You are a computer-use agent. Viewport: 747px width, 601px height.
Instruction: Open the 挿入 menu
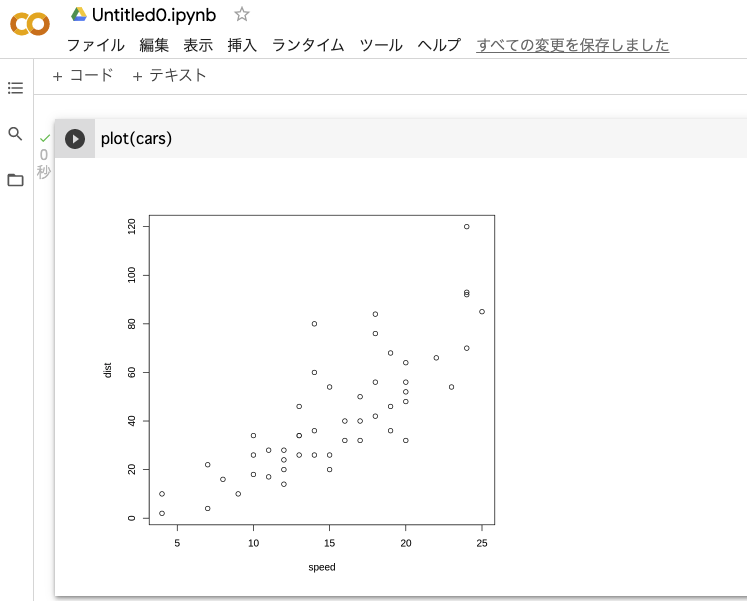pos(242,45)
